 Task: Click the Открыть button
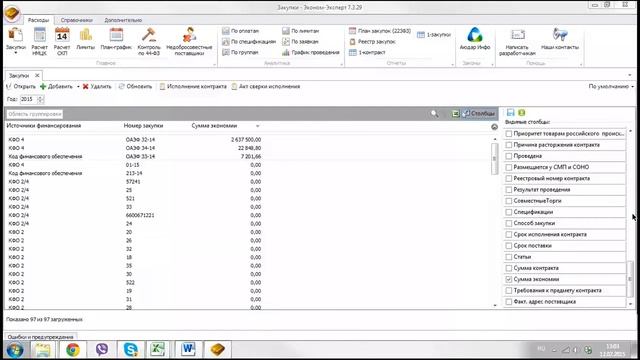[x=21, y=87]
